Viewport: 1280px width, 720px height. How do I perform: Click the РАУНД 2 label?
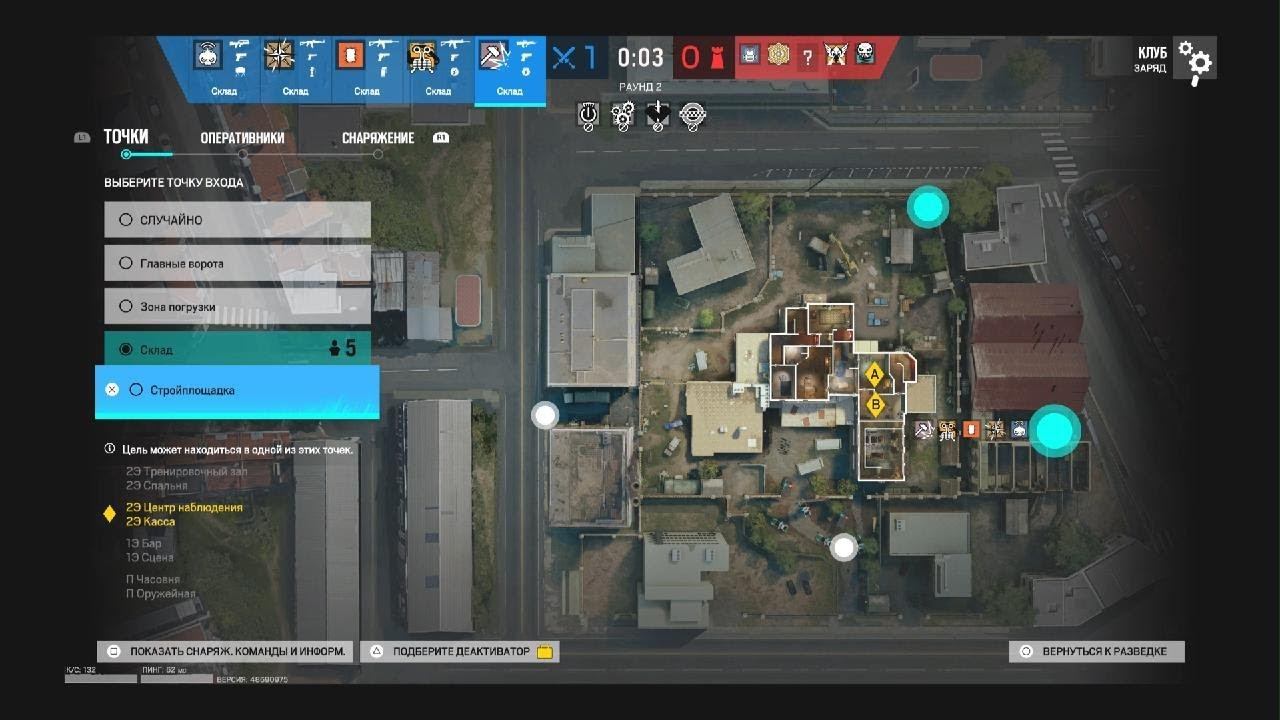640,87
